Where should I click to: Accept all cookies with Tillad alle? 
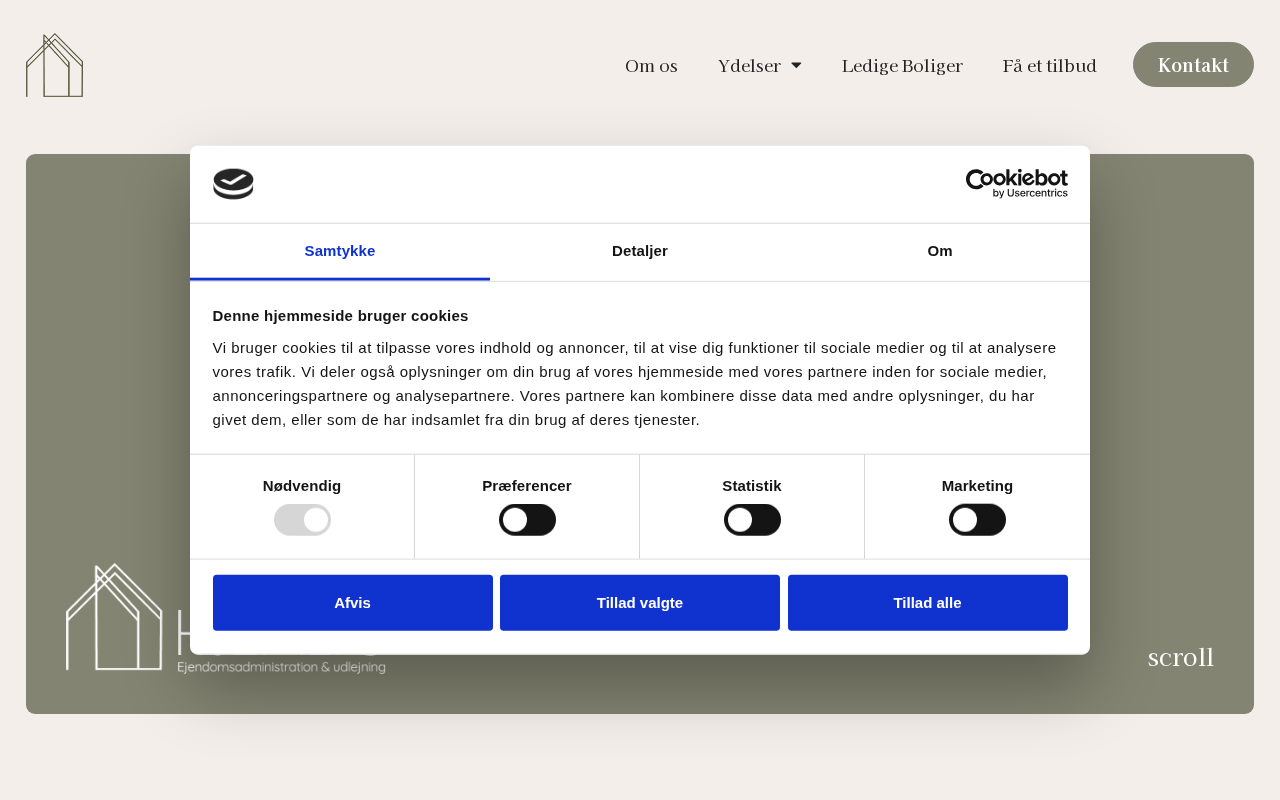927,603
